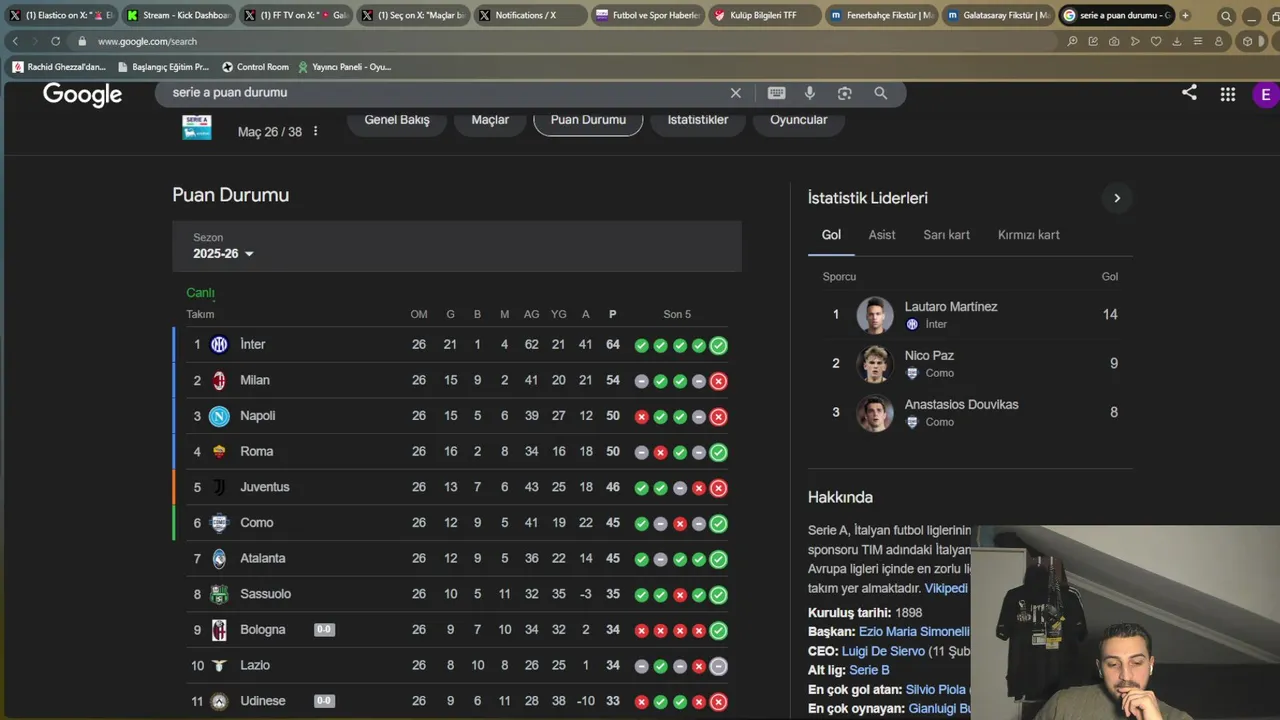
Task: Click the share icon on the Google page
Action: [x=1189, y=93]
